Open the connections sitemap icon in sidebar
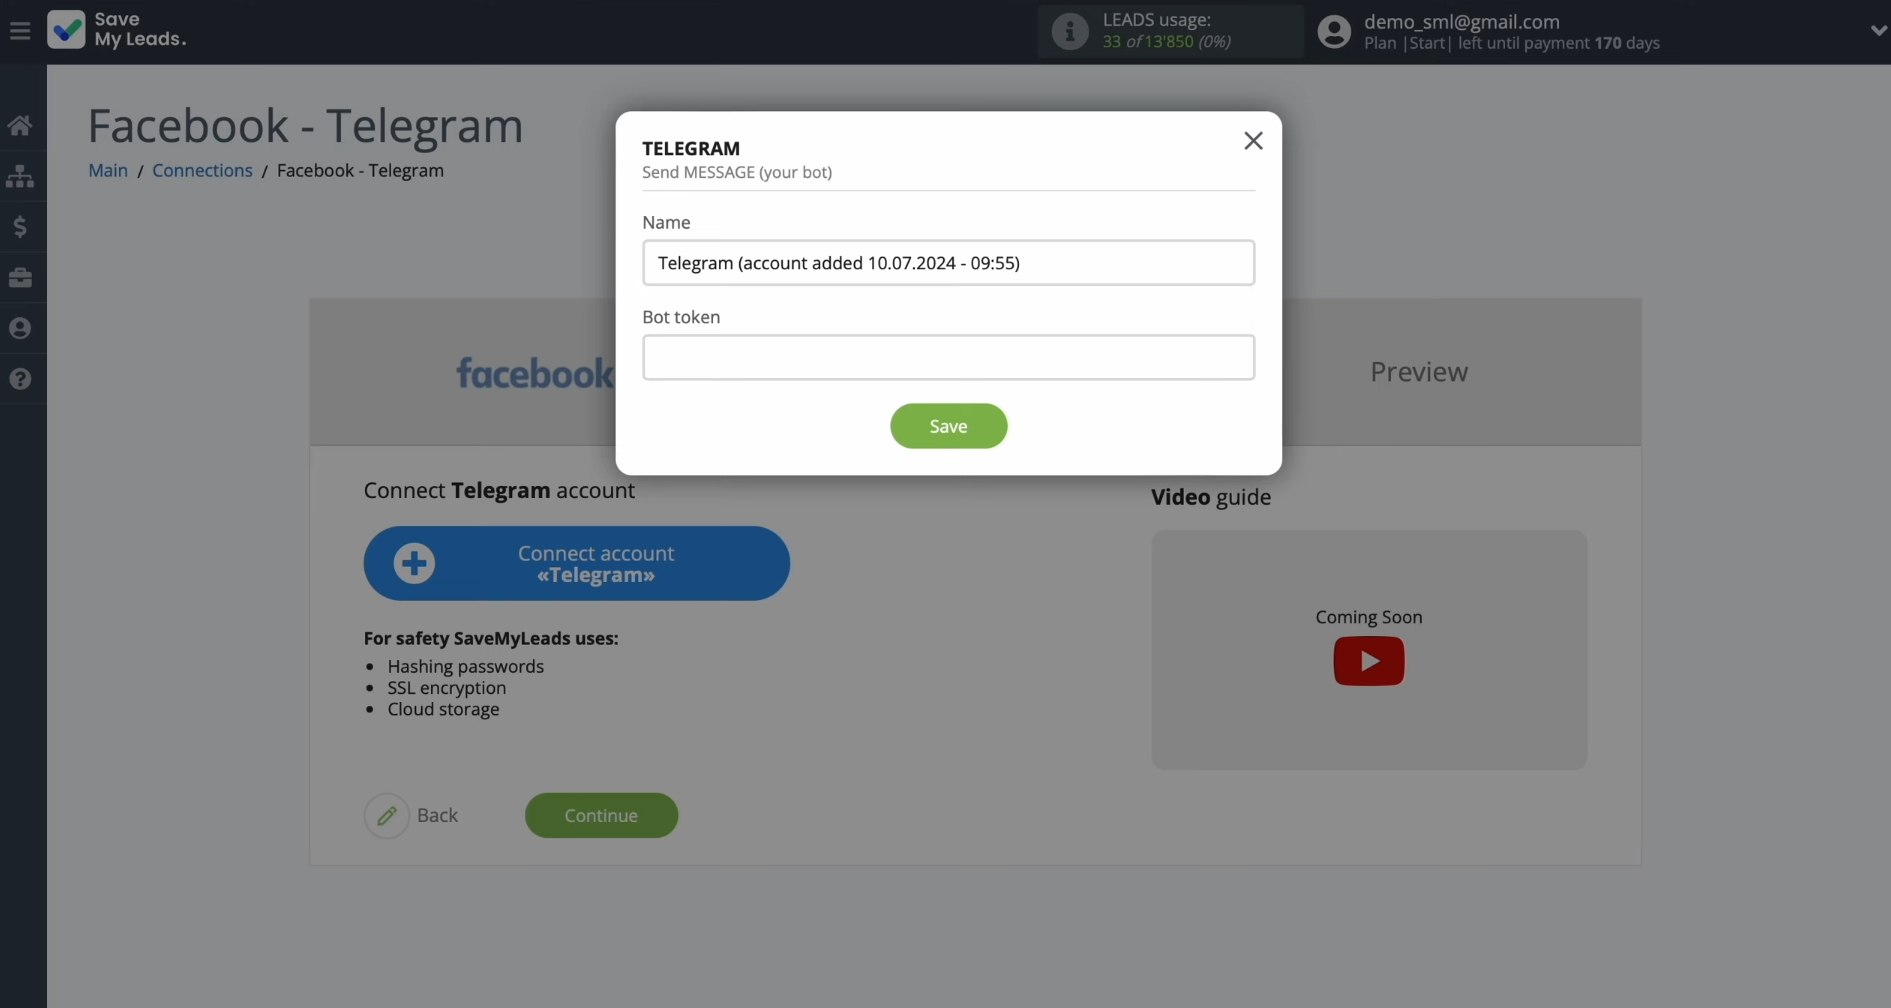This screenshot has width=1891, height=1008. (20, 176)
